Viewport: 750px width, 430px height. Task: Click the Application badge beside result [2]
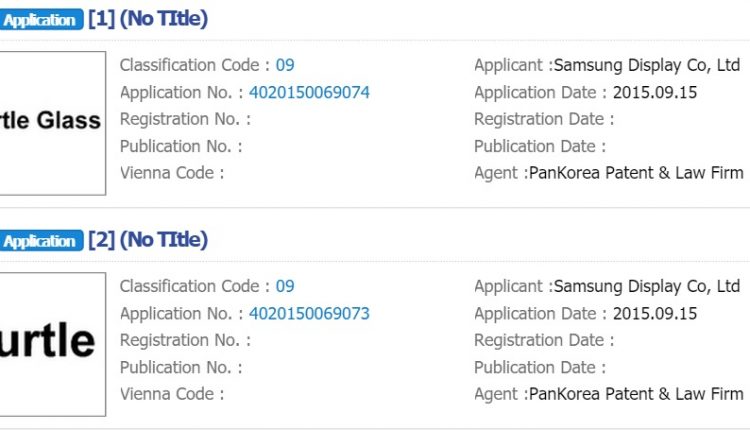click(x=40, y=241)
